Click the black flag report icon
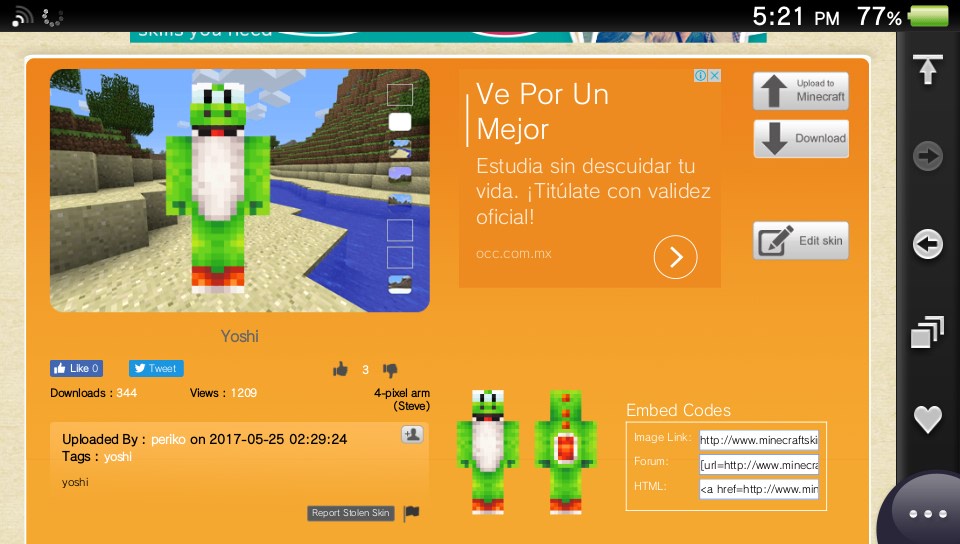 pos(411,513)
